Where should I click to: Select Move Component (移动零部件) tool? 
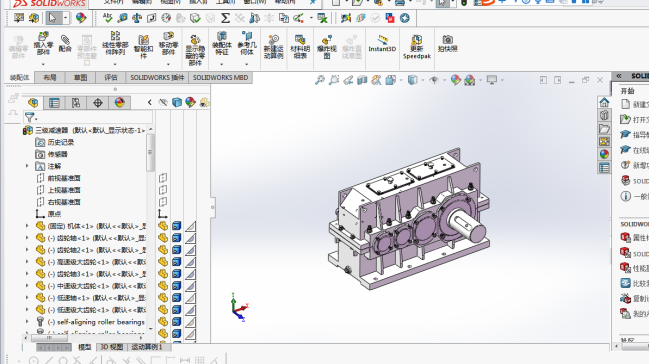coord(168,44)
